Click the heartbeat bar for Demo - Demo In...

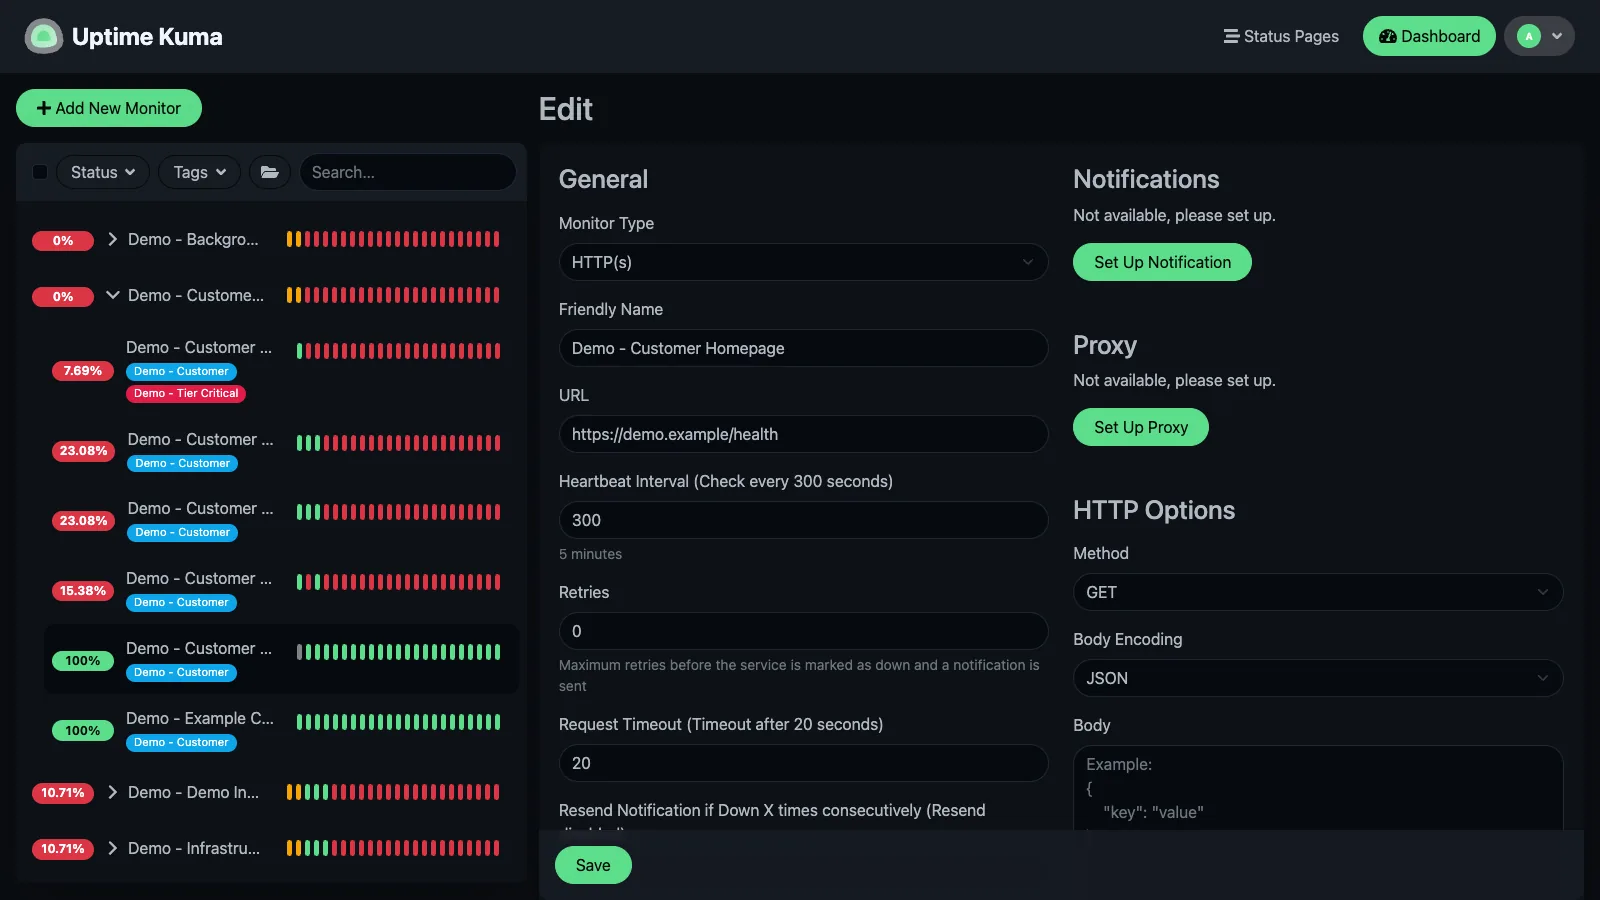[x=393, y=792]
